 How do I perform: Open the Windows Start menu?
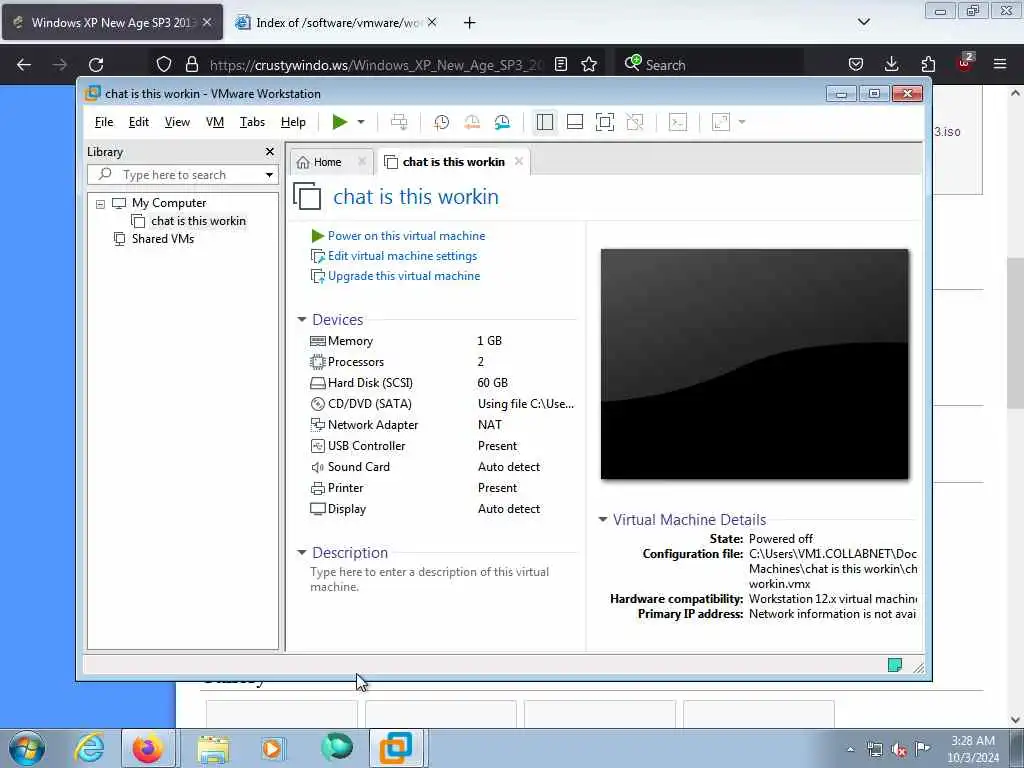click(27, 748)
